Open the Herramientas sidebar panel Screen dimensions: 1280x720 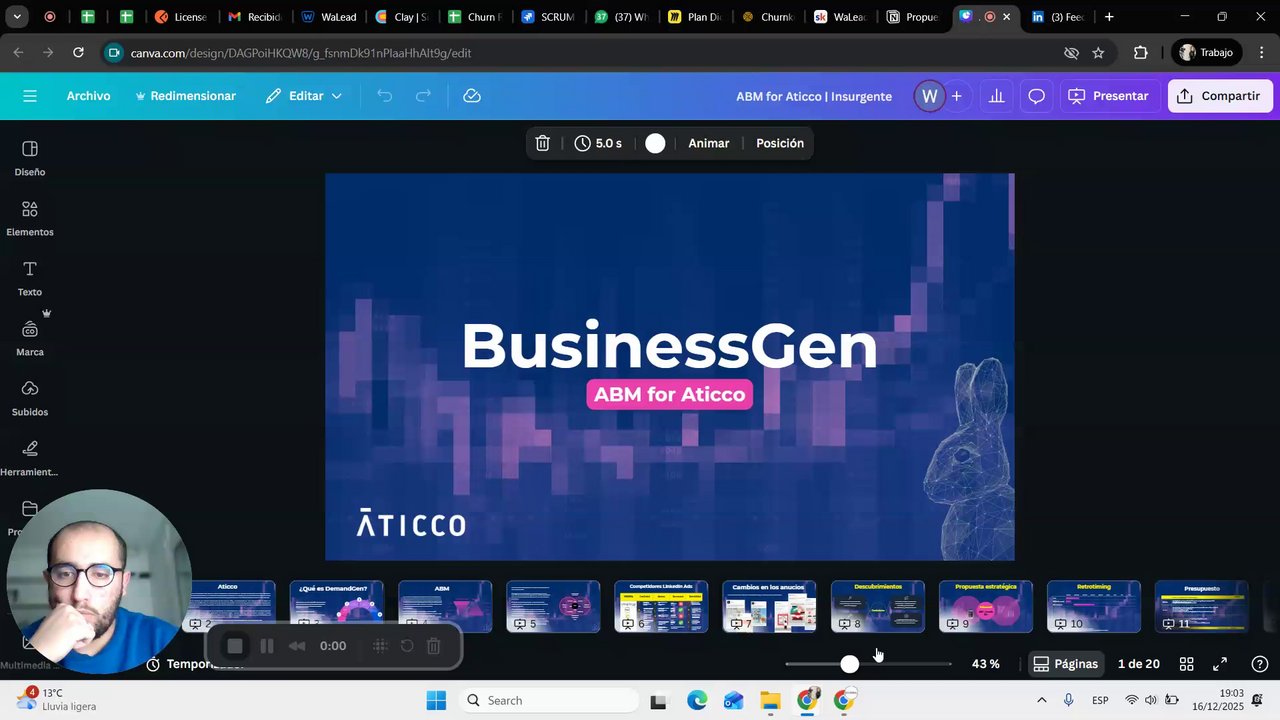[30, 458]
